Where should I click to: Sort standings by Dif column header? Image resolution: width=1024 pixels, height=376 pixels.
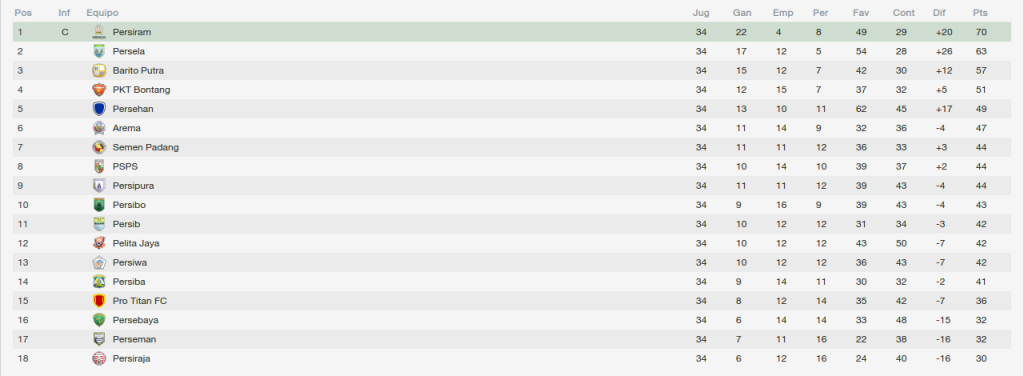click(939, 13)
